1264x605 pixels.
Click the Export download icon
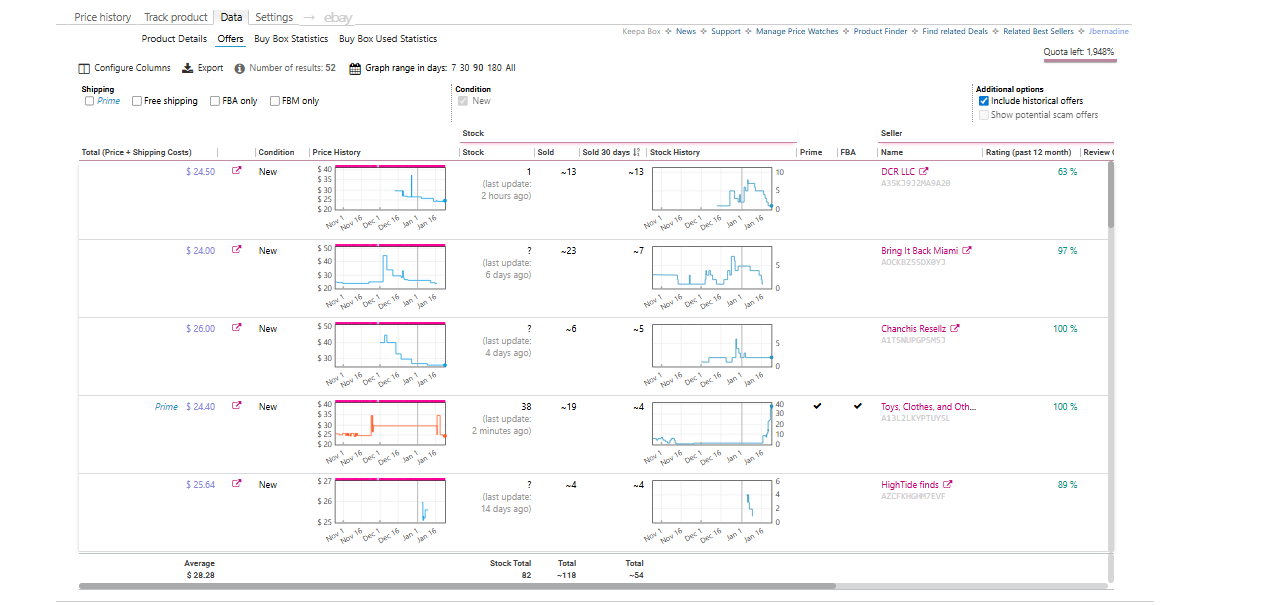click(x=188, y=69)
